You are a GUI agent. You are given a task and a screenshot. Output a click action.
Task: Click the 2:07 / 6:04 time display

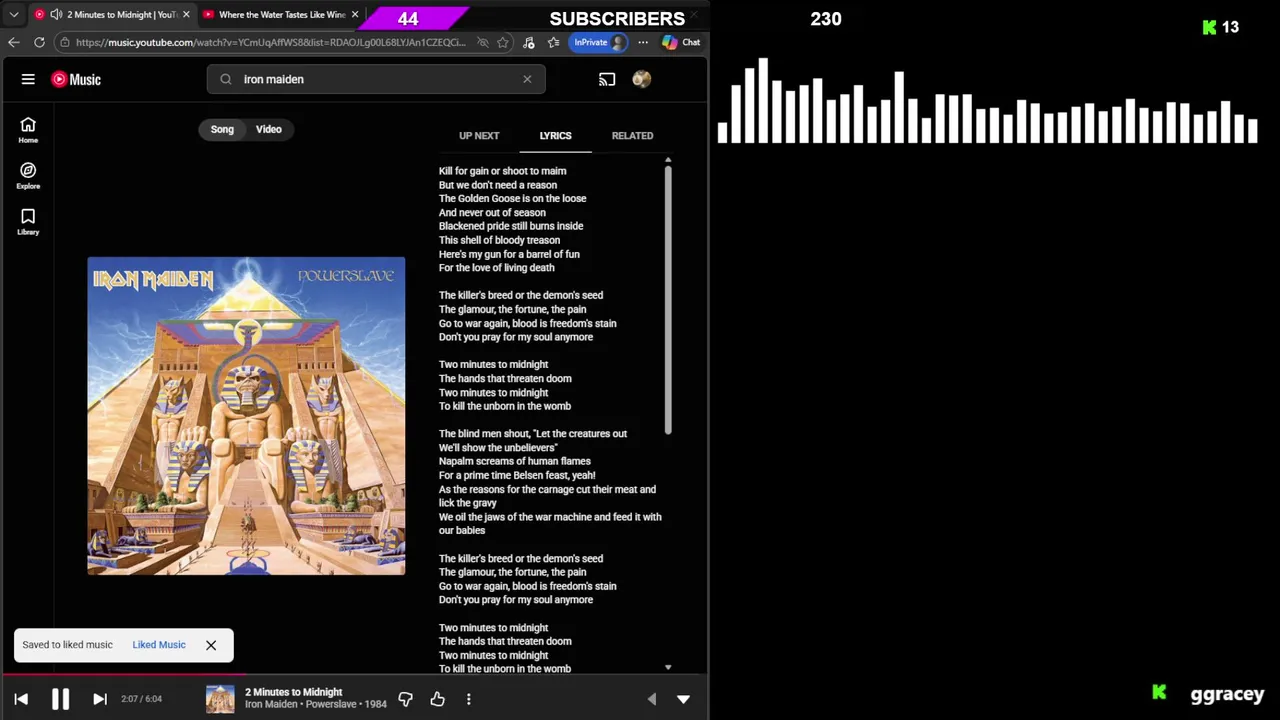point(141,699)
